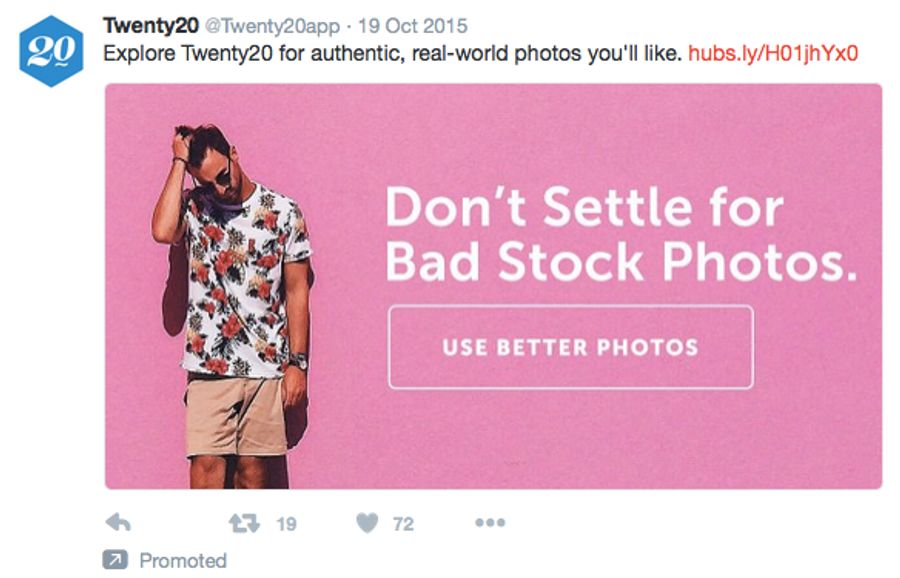
Task: Click the man's tan shorts in the ad photo
Action: 237,413
